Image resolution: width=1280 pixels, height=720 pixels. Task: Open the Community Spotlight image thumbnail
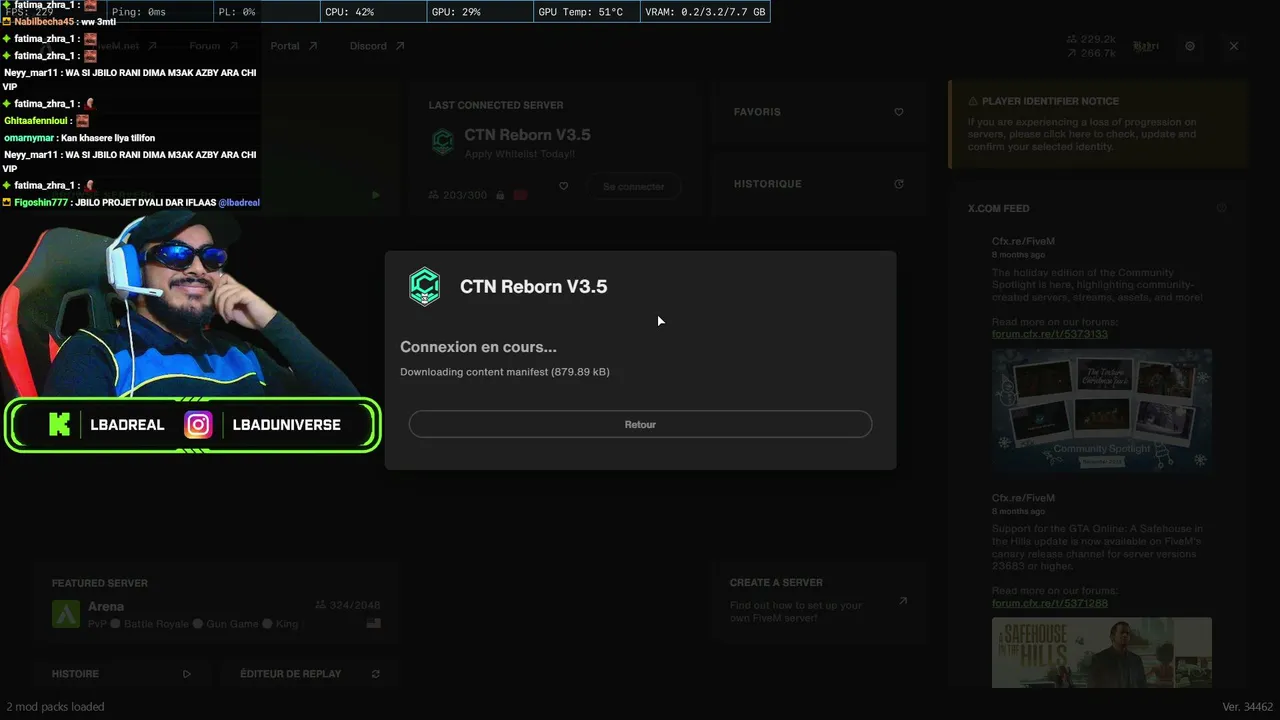(x=1102, y=409)
